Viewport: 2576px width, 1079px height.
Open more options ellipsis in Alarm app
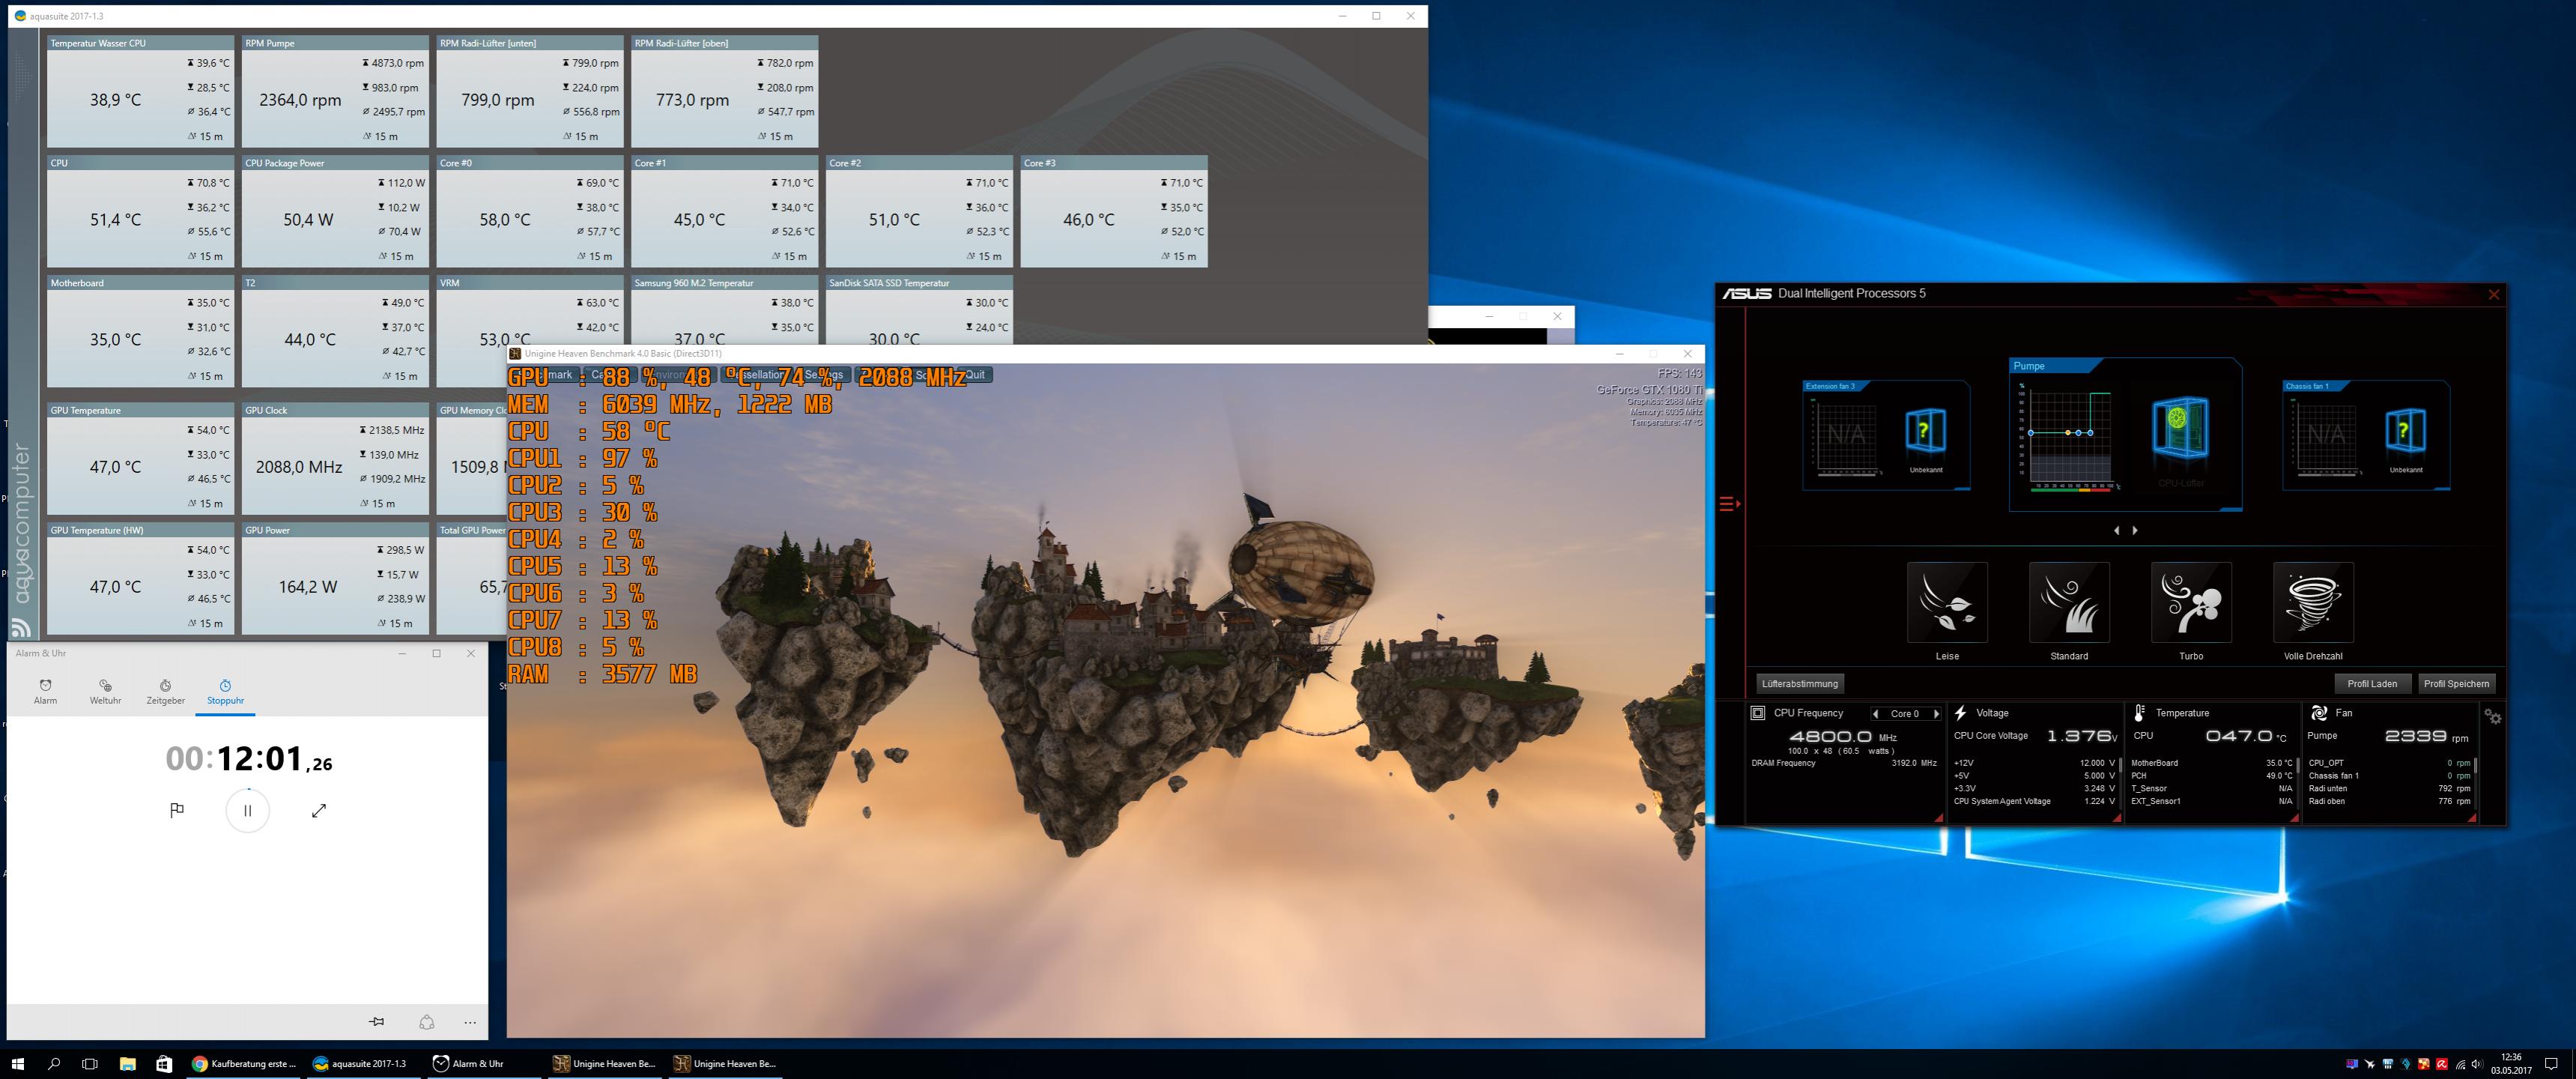point(470,1022)
